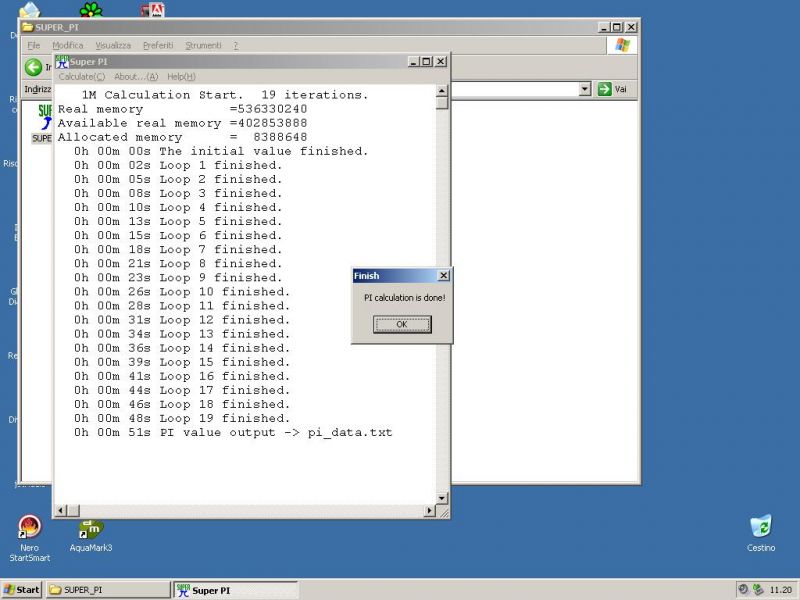This screenshot has height=600, width=800.
Task: Click horizontal scrollbar right arrow in Super PI
Action: (x=430, y=510)
